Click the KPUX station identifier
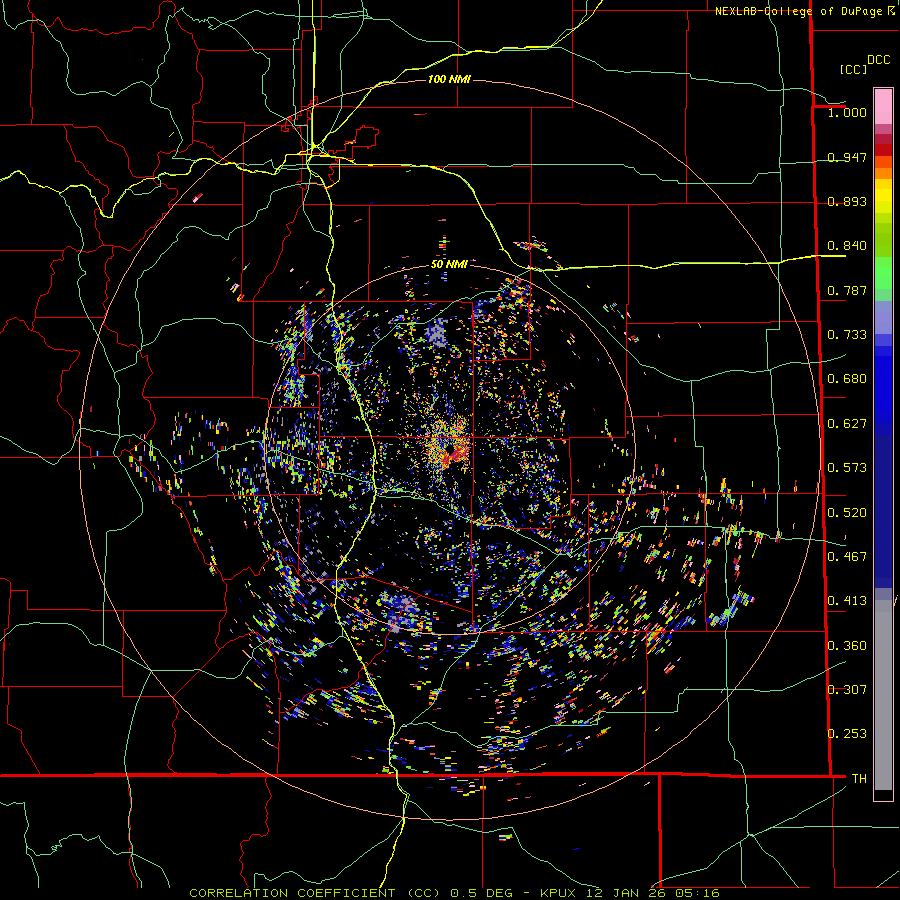The width and height of the screenshot is (900, 900). click(560, 893)
